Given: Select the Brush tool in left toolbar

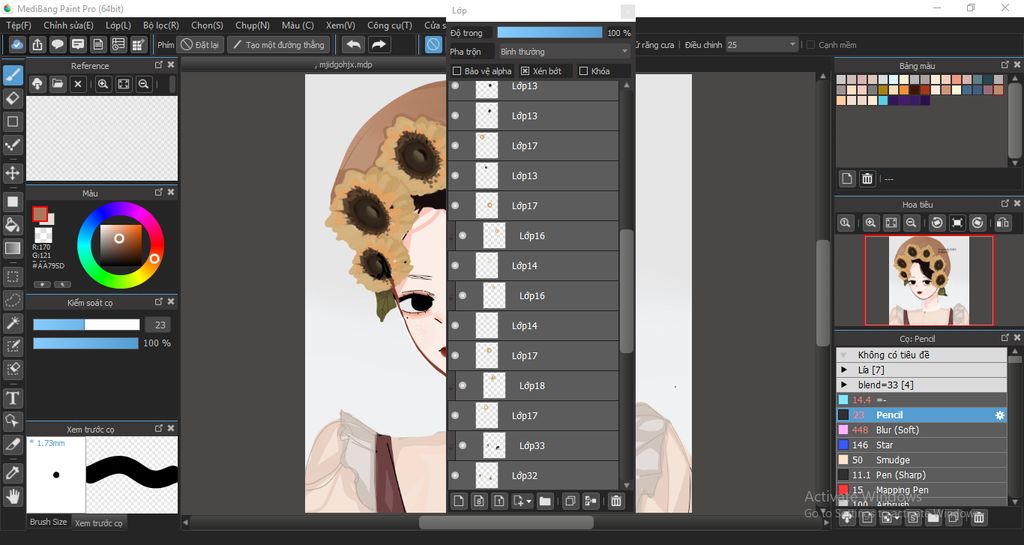Looking at the screenshot, I should point(12,76).
